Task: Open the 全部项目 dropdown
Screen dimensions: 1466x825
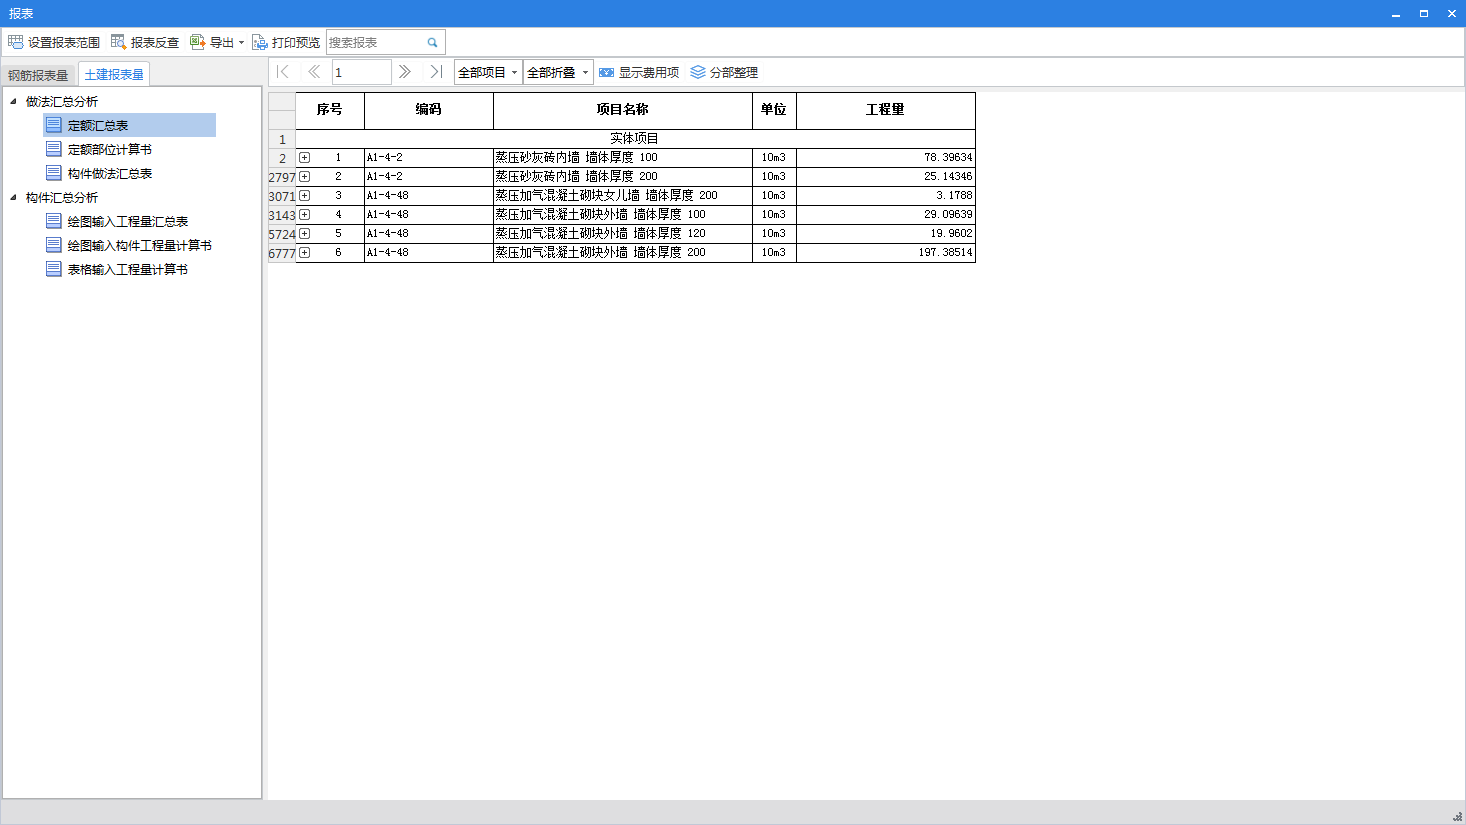Action: pos(488,72)
